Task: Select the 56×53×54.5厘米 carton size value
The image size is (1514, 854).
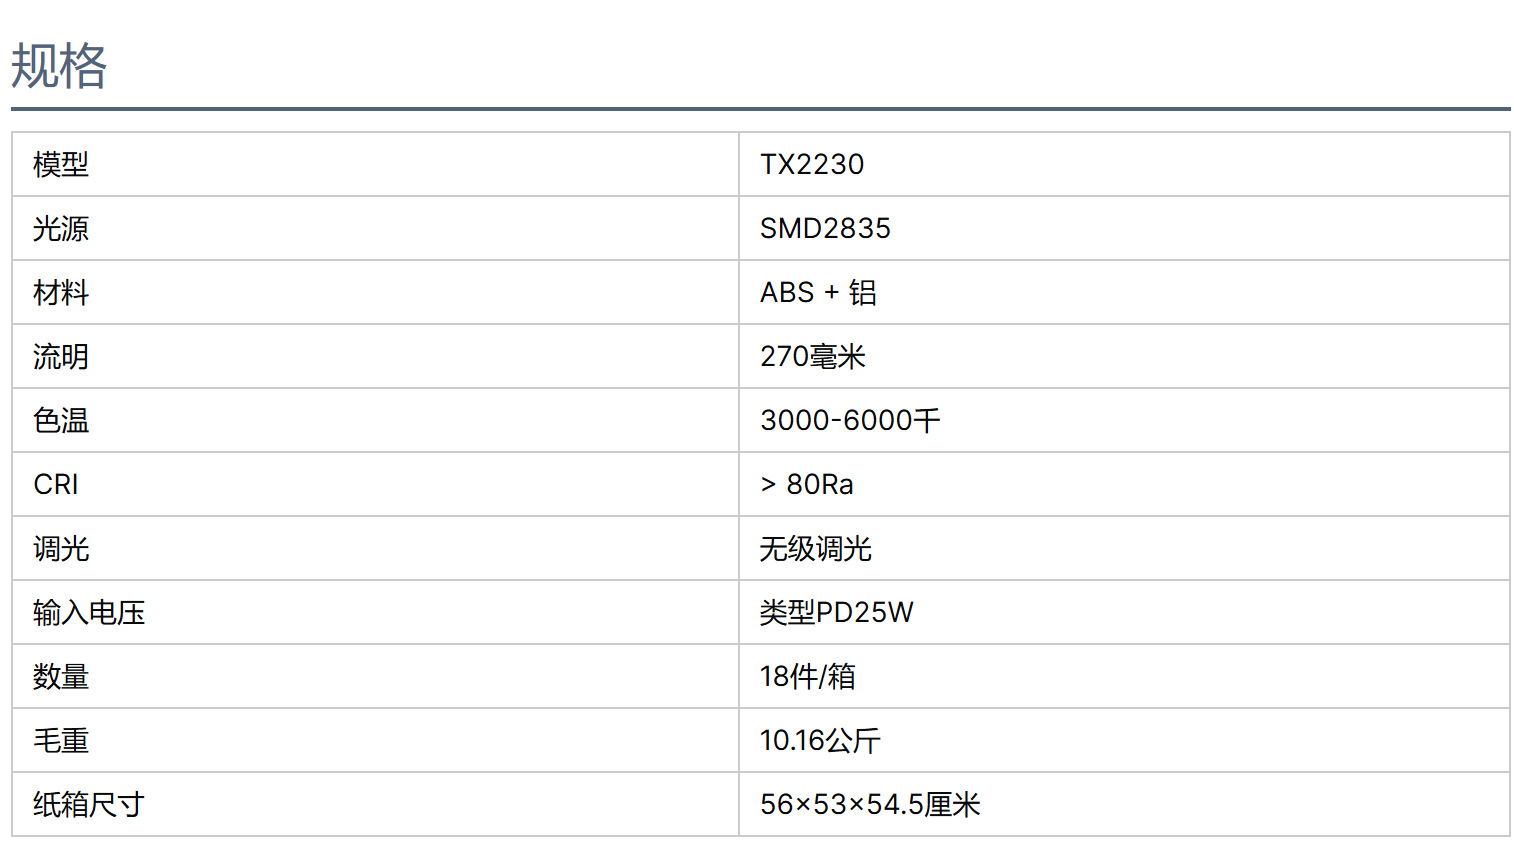Action: click(x=870, y=805)
